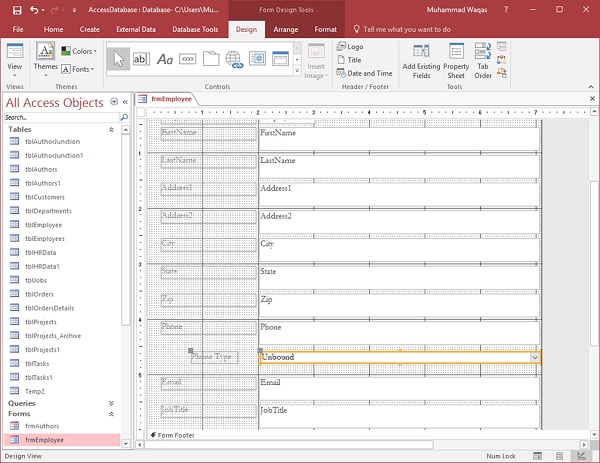The height and width of the screenshot is (463, 600).
Task: Click Add Existing Fields
Action: (422, 60)
